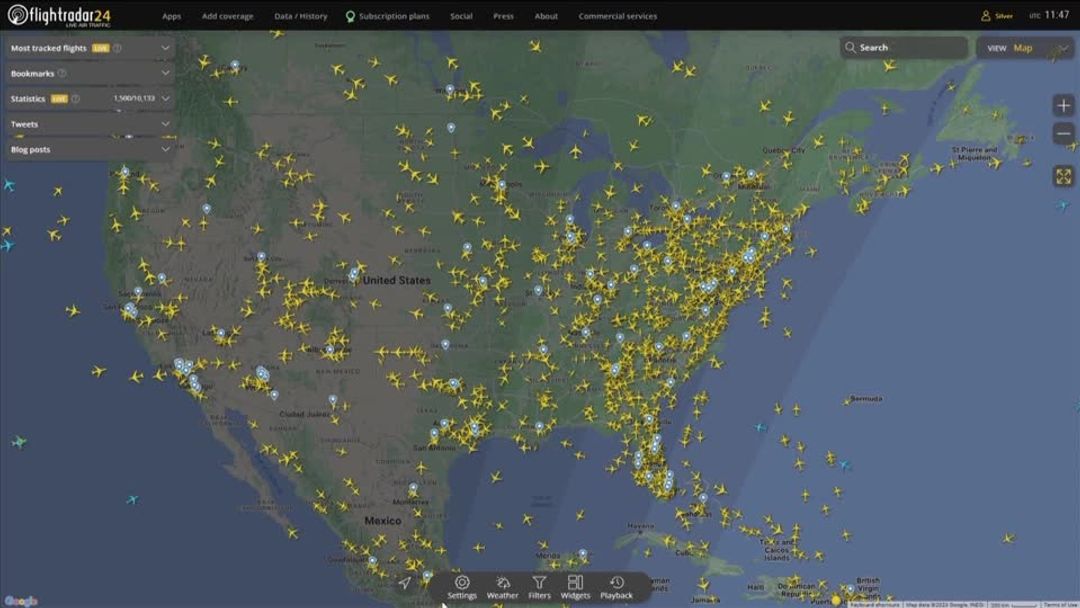
Task: Open the Press menu
Action: pyautogui.click(x=503, y=16)
